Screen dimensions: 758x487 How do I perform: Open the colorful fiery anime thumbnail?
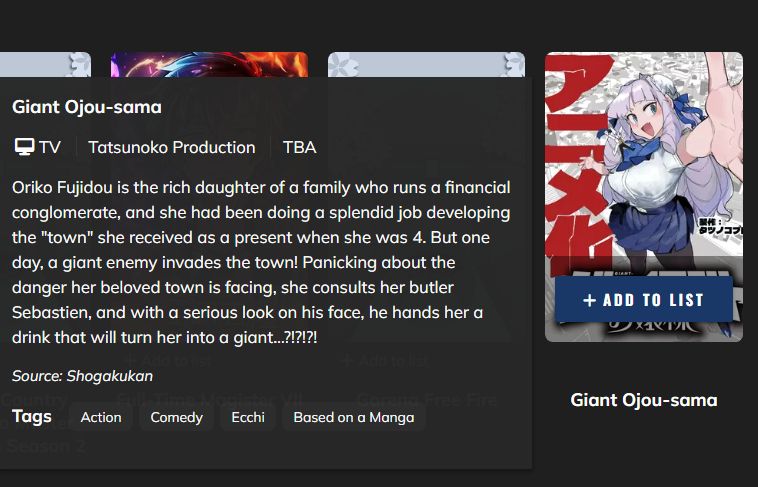208,64
